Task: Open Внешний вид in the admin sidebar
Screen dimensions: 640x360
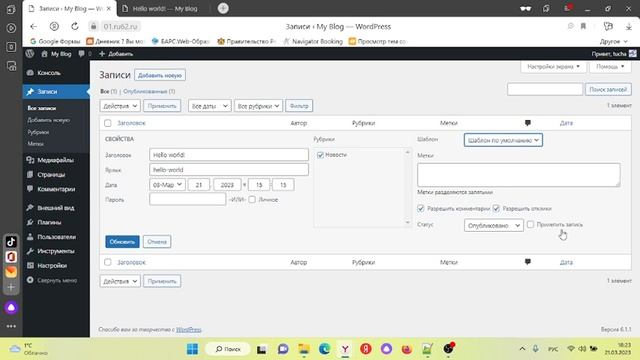Action: 56,208
